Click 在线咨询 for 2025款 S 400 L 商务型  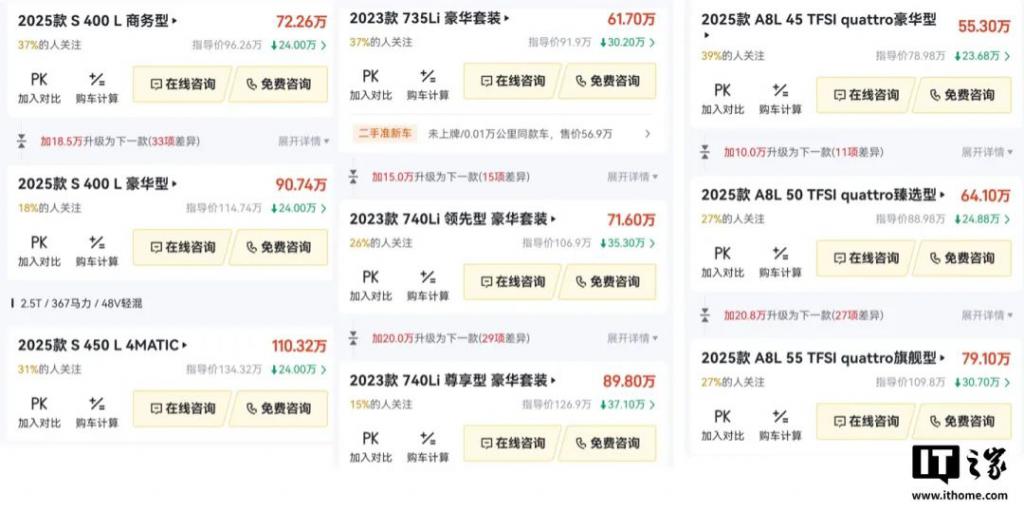coord(182,84)
